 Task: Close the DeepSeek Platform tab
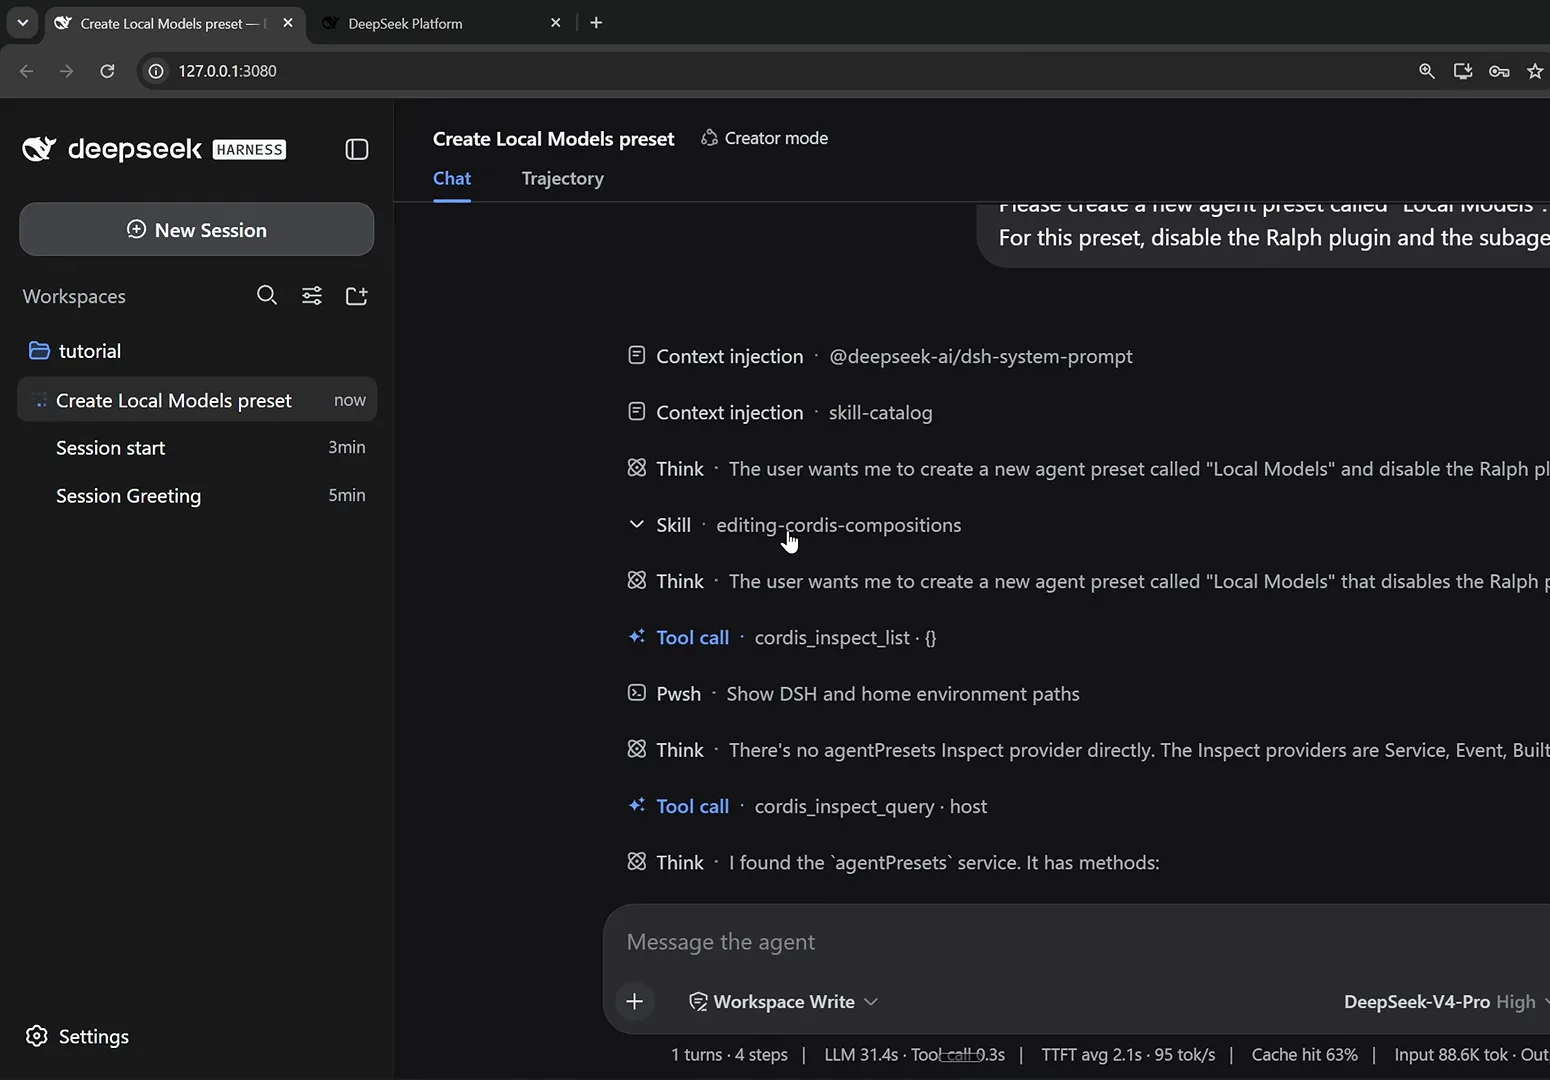click(x=556, y=22)
